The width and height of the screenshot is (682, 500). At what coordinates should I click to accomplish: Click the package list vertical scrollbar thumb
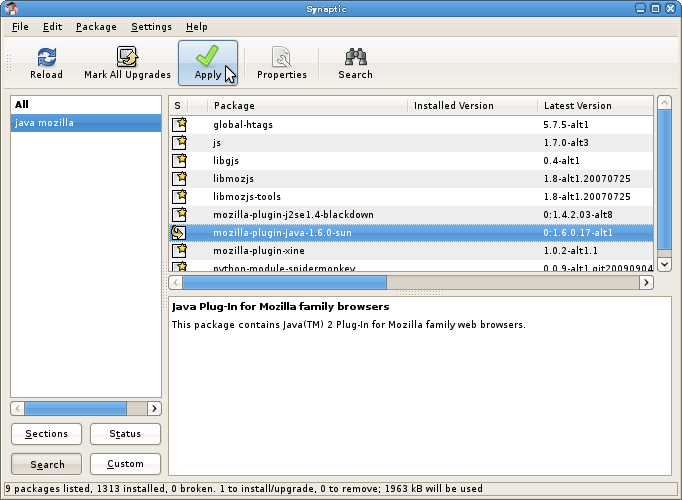[664, 180]
